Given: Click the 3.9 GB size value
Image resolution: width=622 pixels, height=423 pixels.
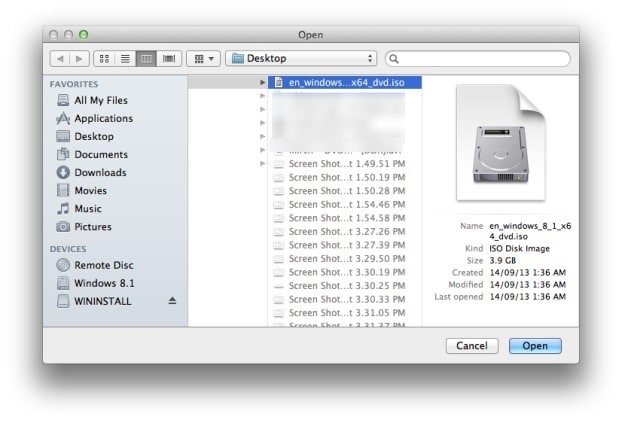Looking at the screenshot, I should [502, 260].
